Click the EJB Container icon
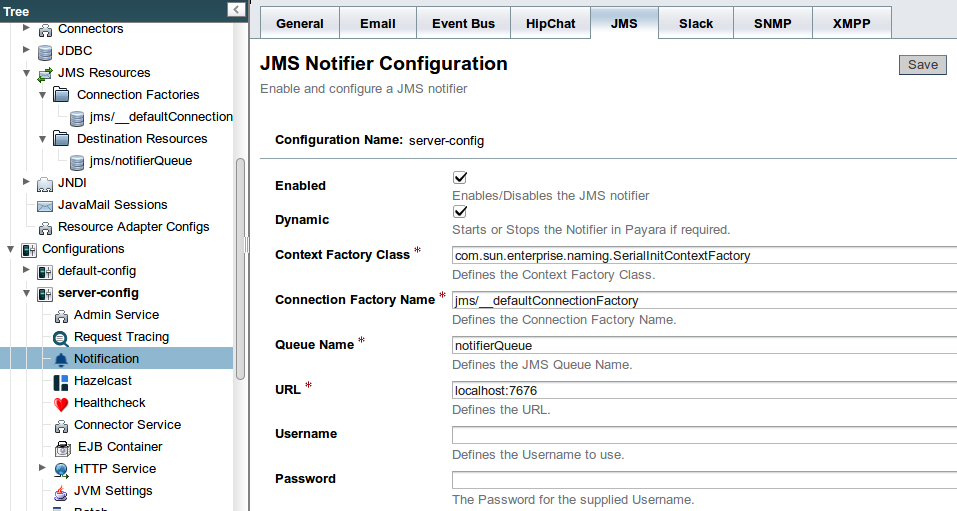 (63, 448)
